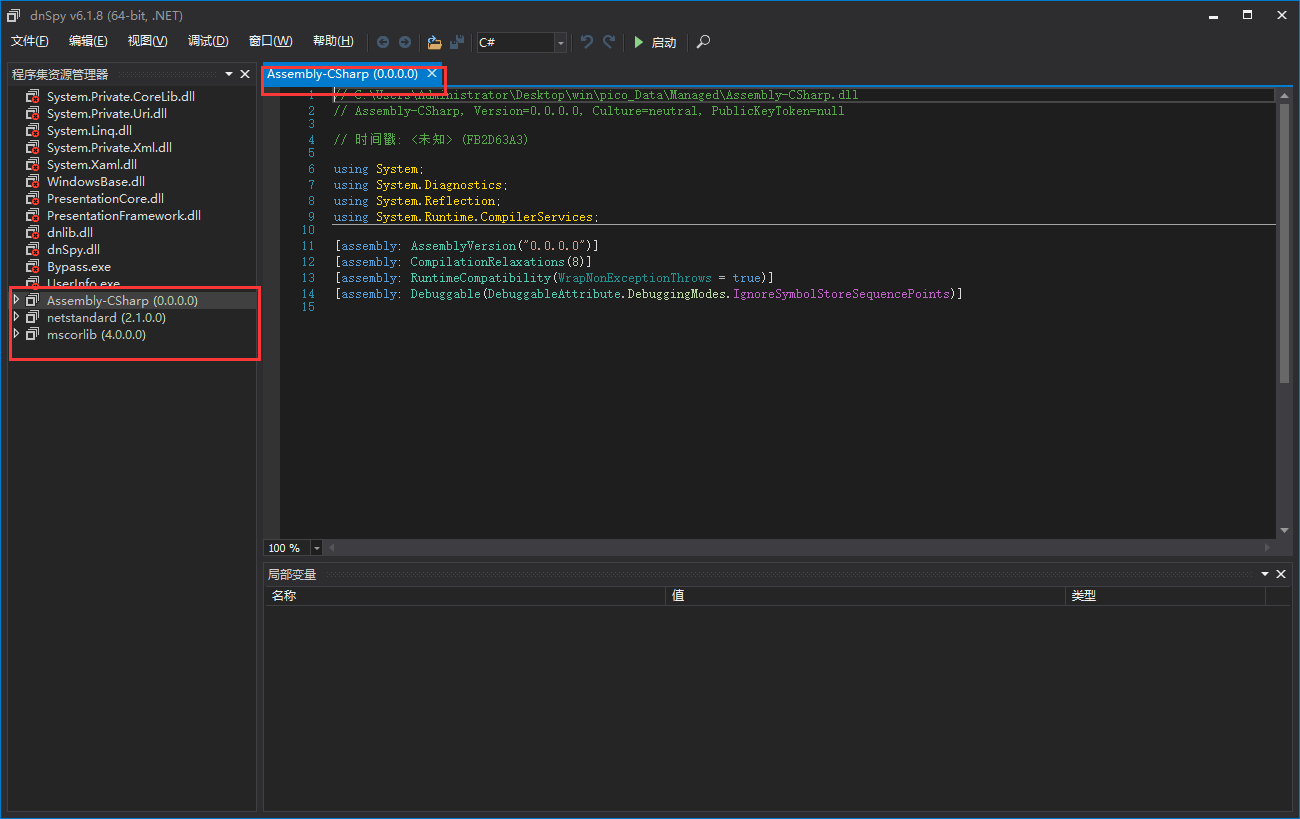Close the Assembly-CSharp document tab
The width and height of the screenshot is (1300, 819).
tap(432, 73)
